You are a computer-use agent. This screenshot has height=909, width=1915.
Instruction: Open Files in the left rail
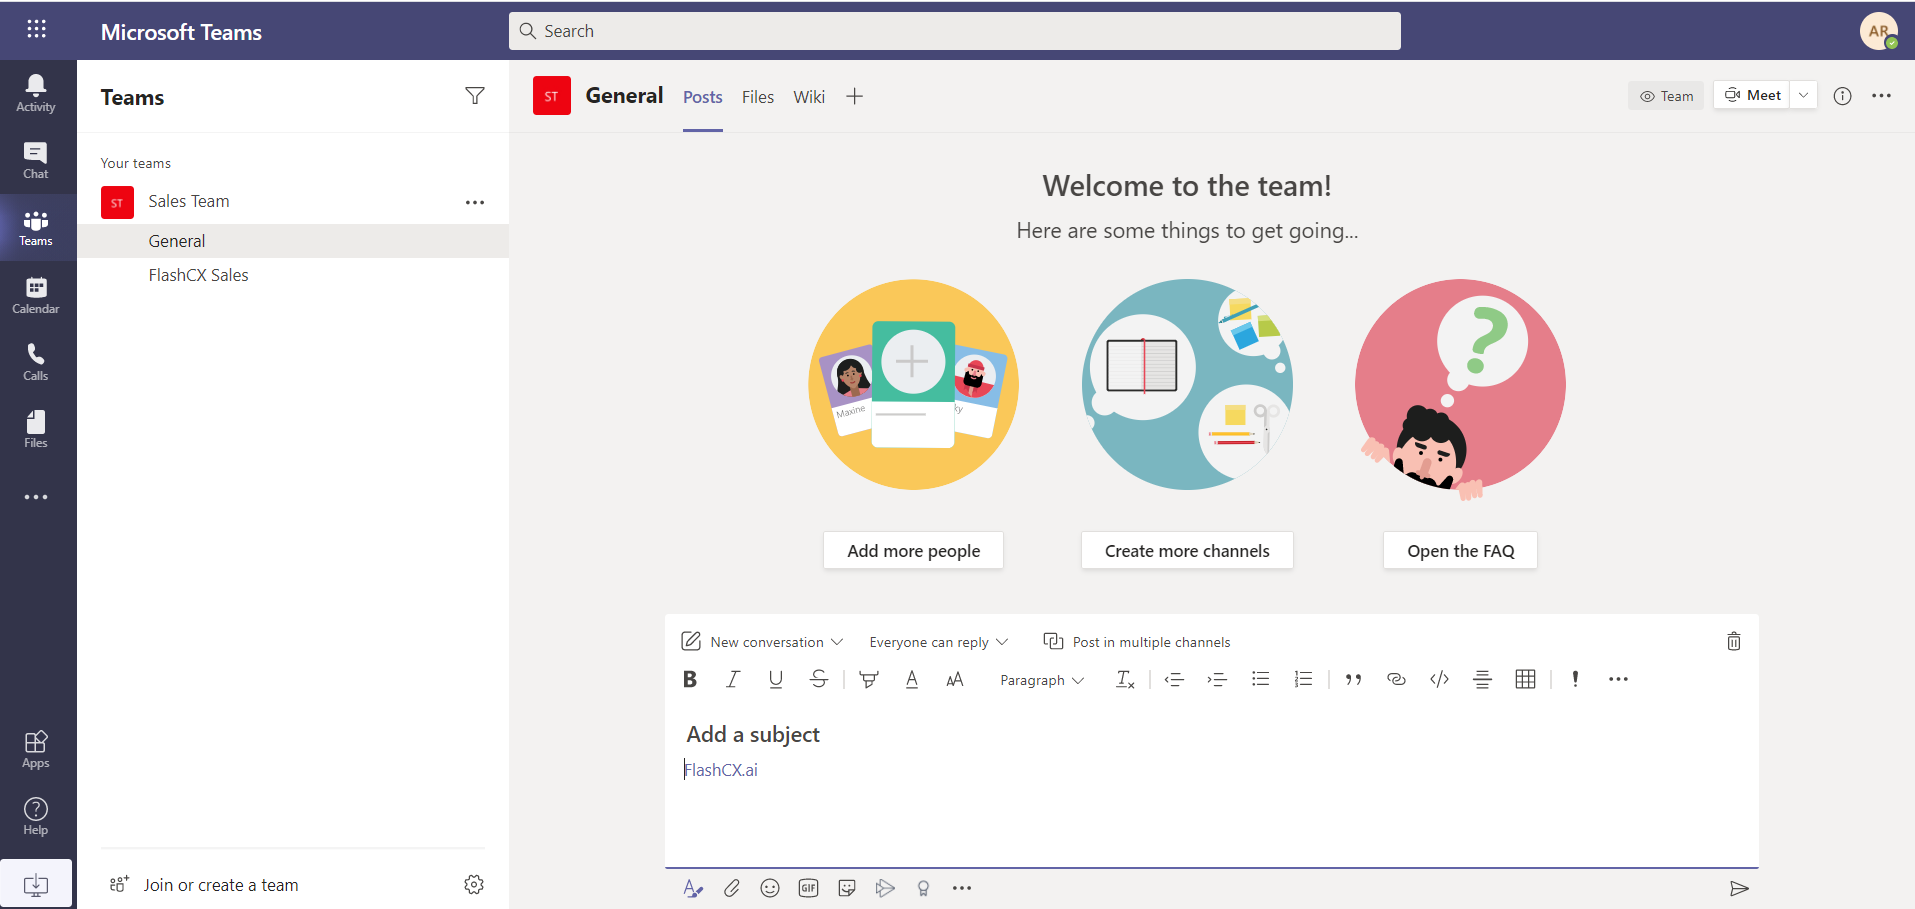click(36, 429)
